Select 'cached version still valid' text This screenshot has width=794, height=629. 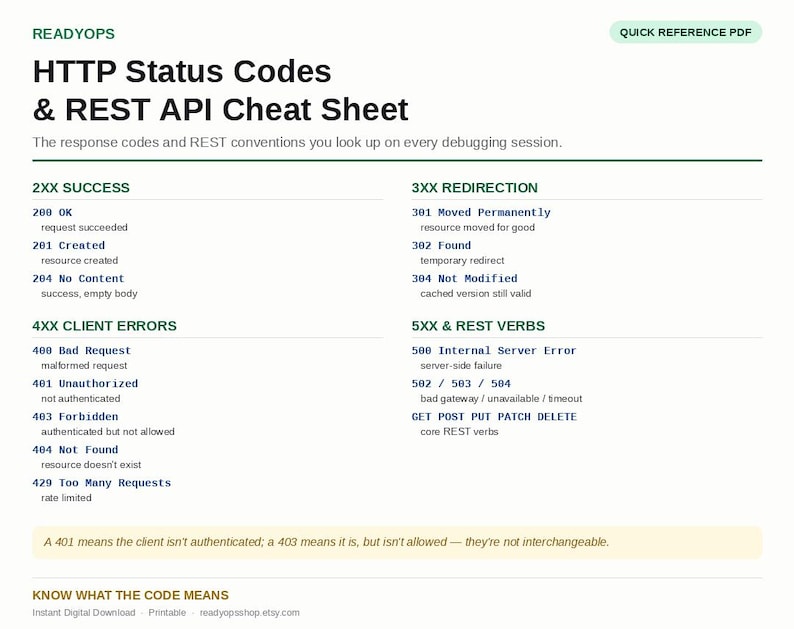475,293
